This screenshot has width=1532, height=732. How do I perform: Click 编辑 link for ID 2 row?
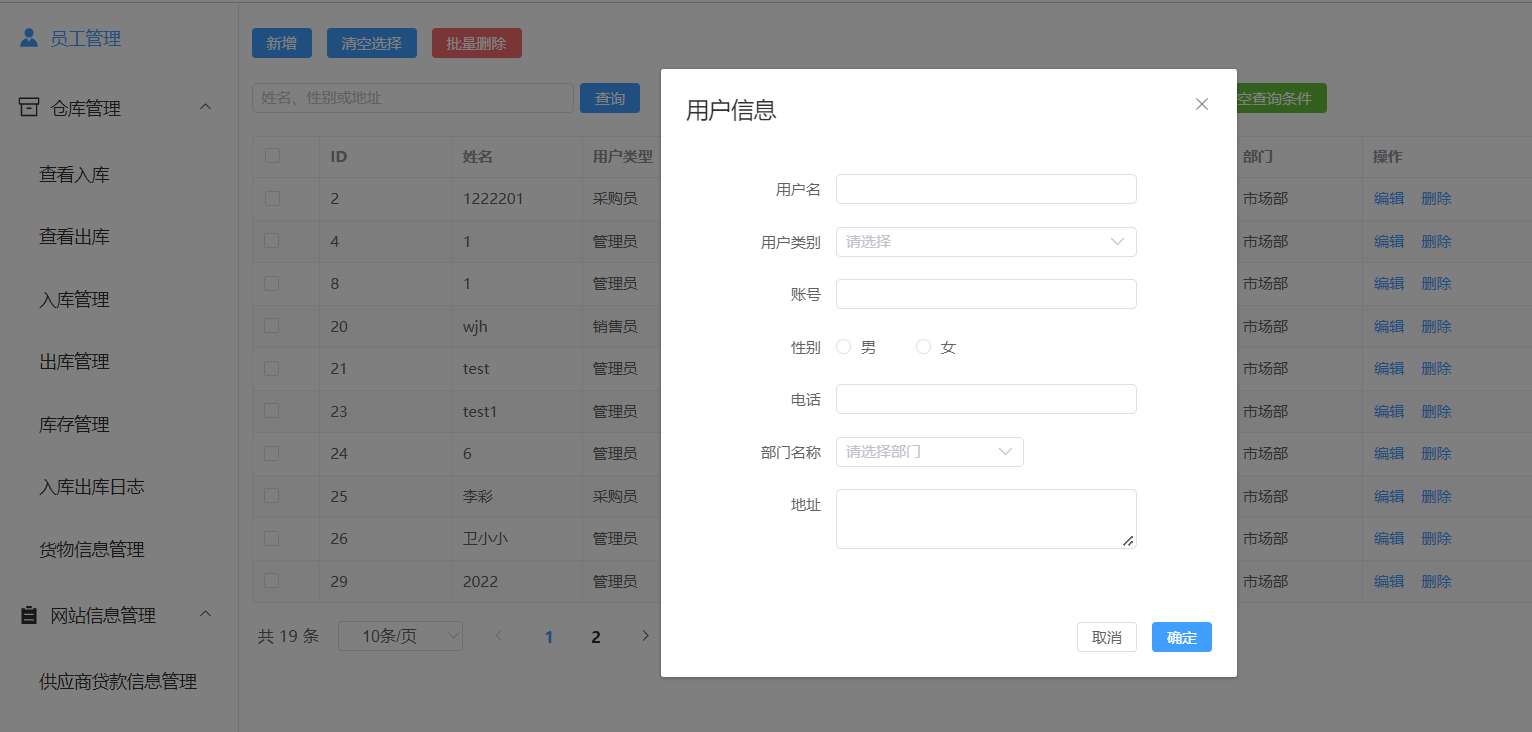click(1389, 198)
